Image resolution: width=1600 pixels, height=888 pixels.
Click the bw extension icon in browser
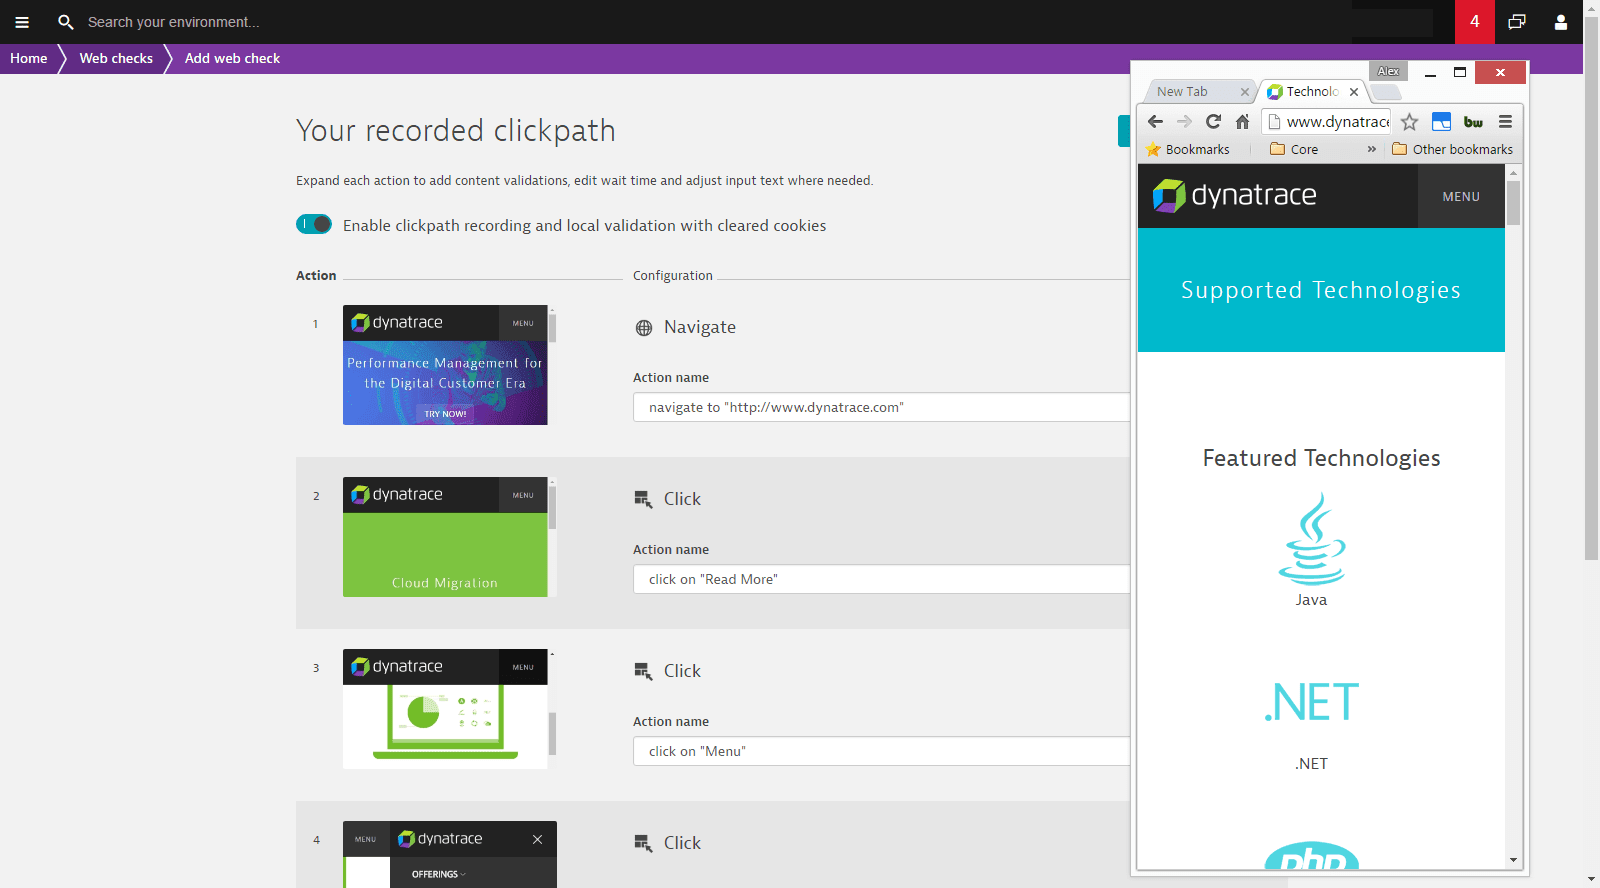tap(1473, 122)
